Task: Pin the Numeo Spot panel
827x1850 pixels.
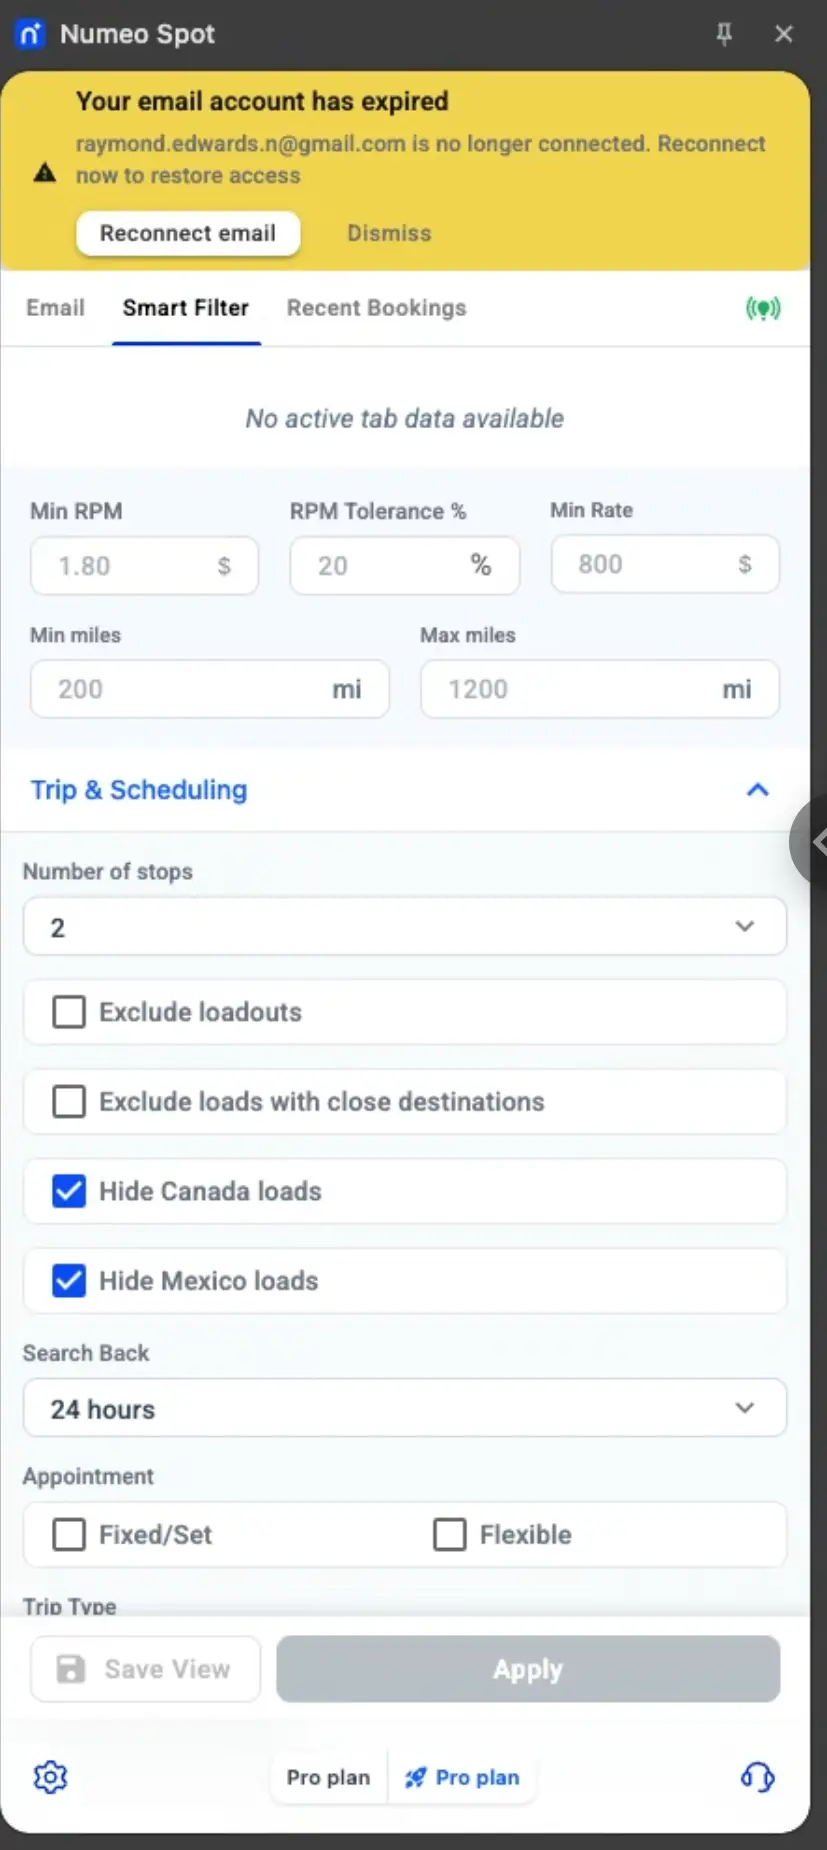Action: 724,34
